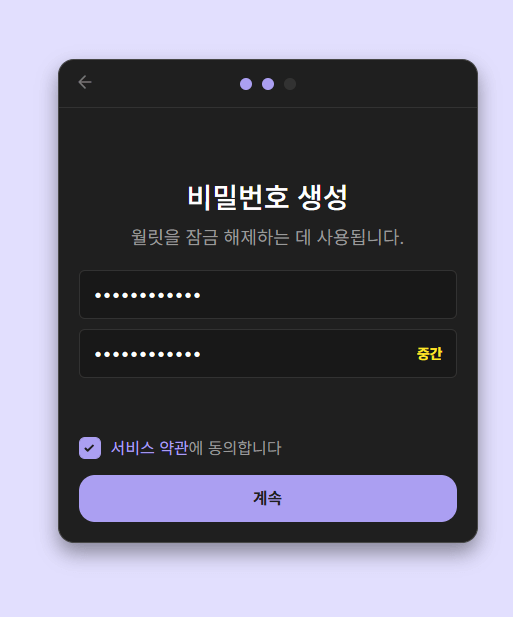Go back using the left arrow icon
The image size is (513, 617).
(85, 82)
